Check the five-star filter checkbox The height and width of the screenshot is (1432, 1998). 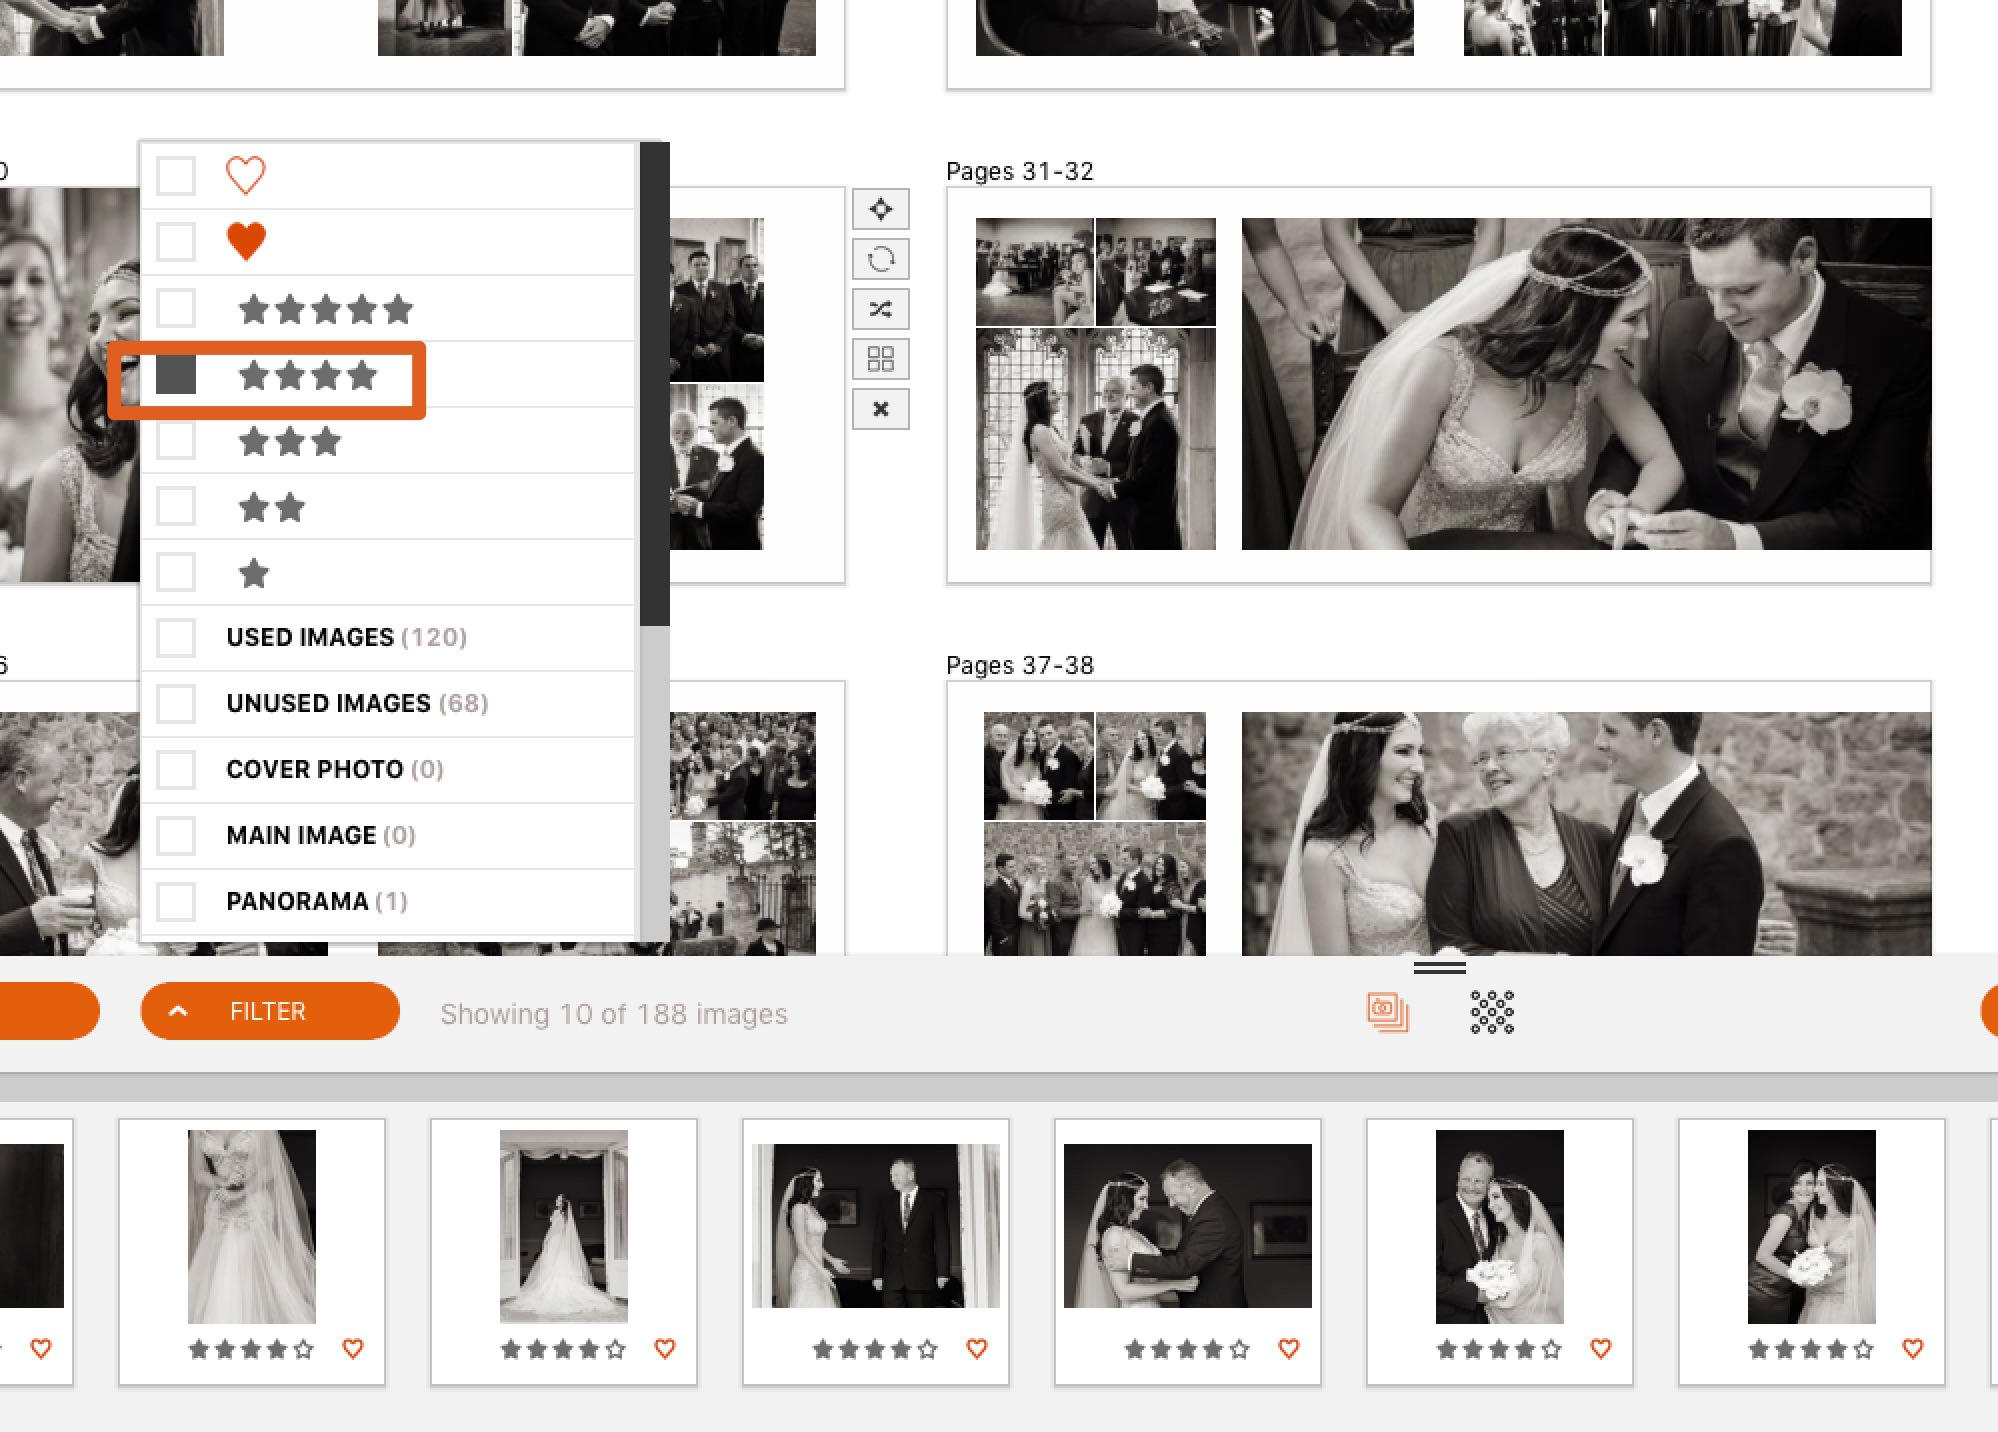(x=176, y=308)
